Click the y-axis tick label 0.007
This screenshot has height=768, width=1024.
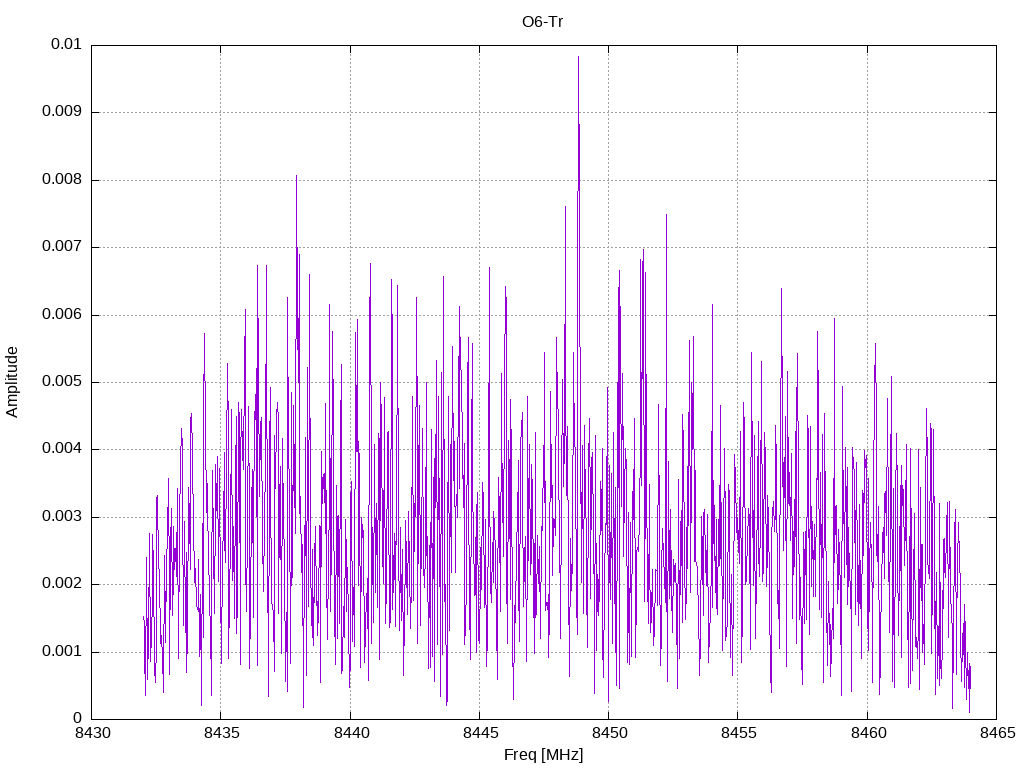click(62, 247)
